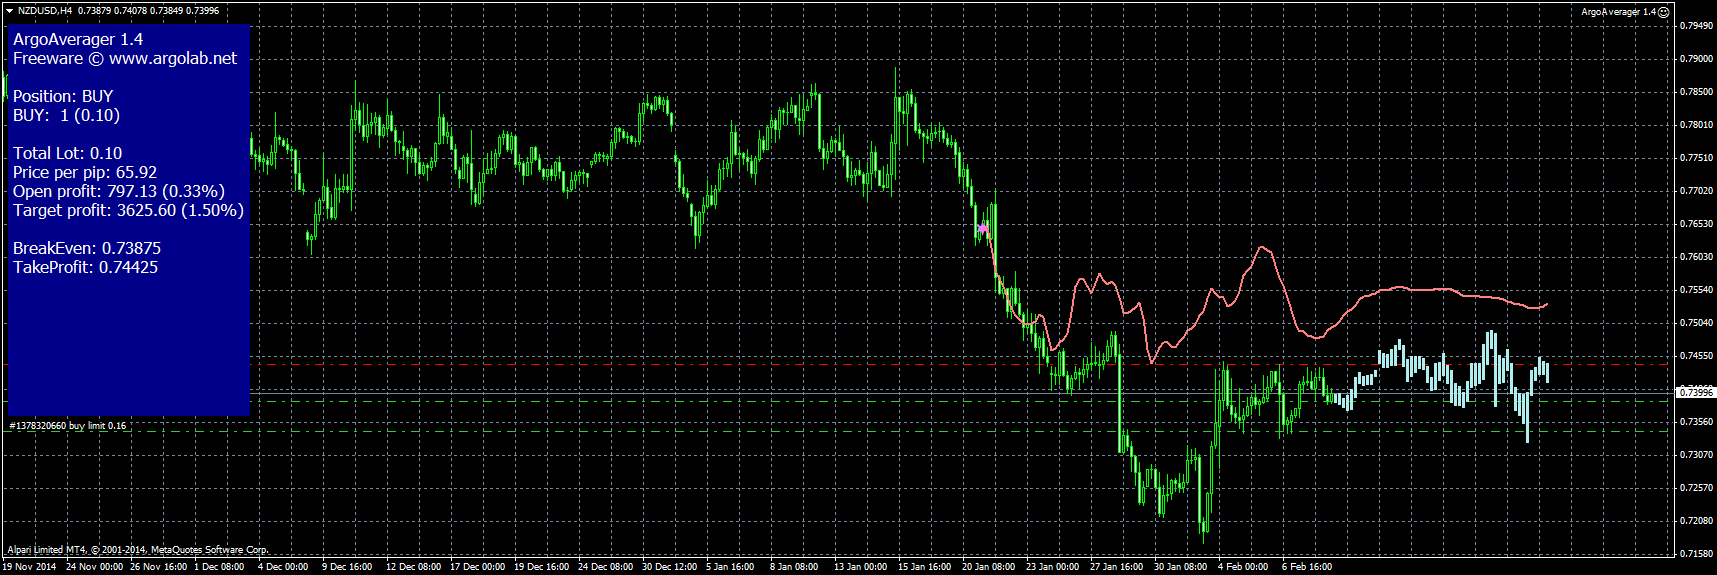Click the 'ArgoAverager 1.4' panel heading
The image size is (1717, 575).
click(x=78, y=39)
